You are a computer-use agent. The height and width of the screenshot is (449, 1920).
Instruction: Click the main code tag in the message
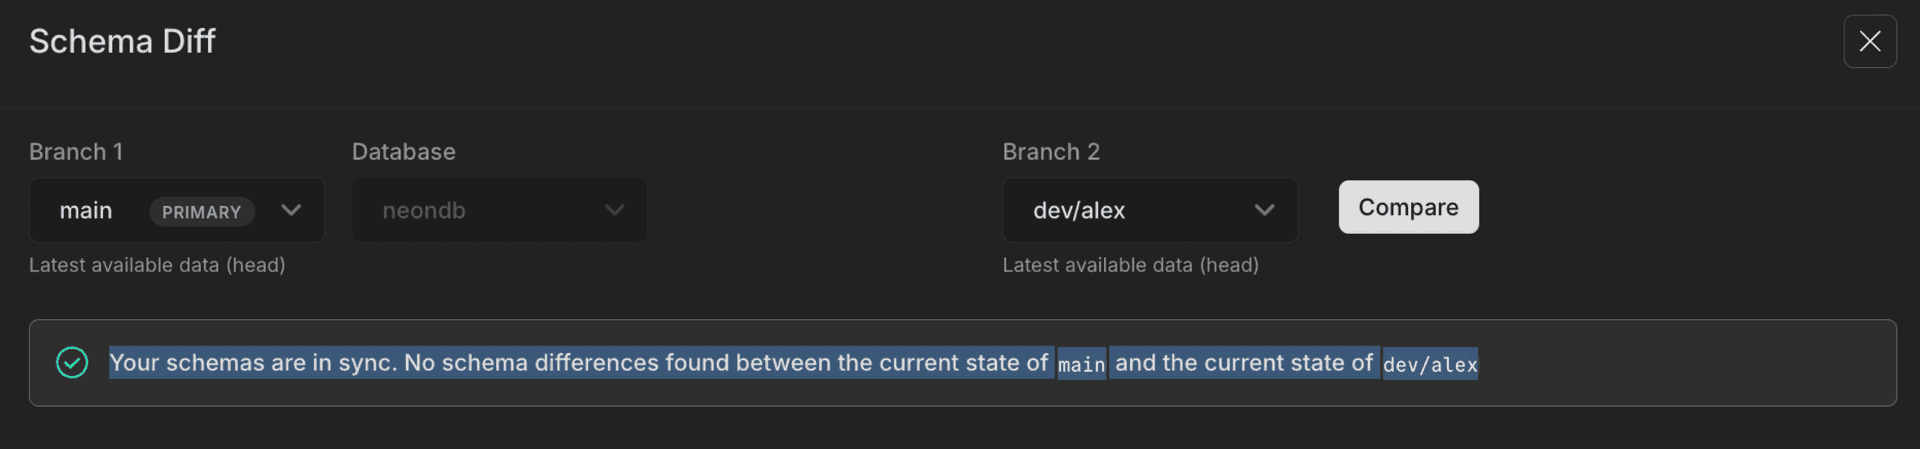tap(1081, 365)
